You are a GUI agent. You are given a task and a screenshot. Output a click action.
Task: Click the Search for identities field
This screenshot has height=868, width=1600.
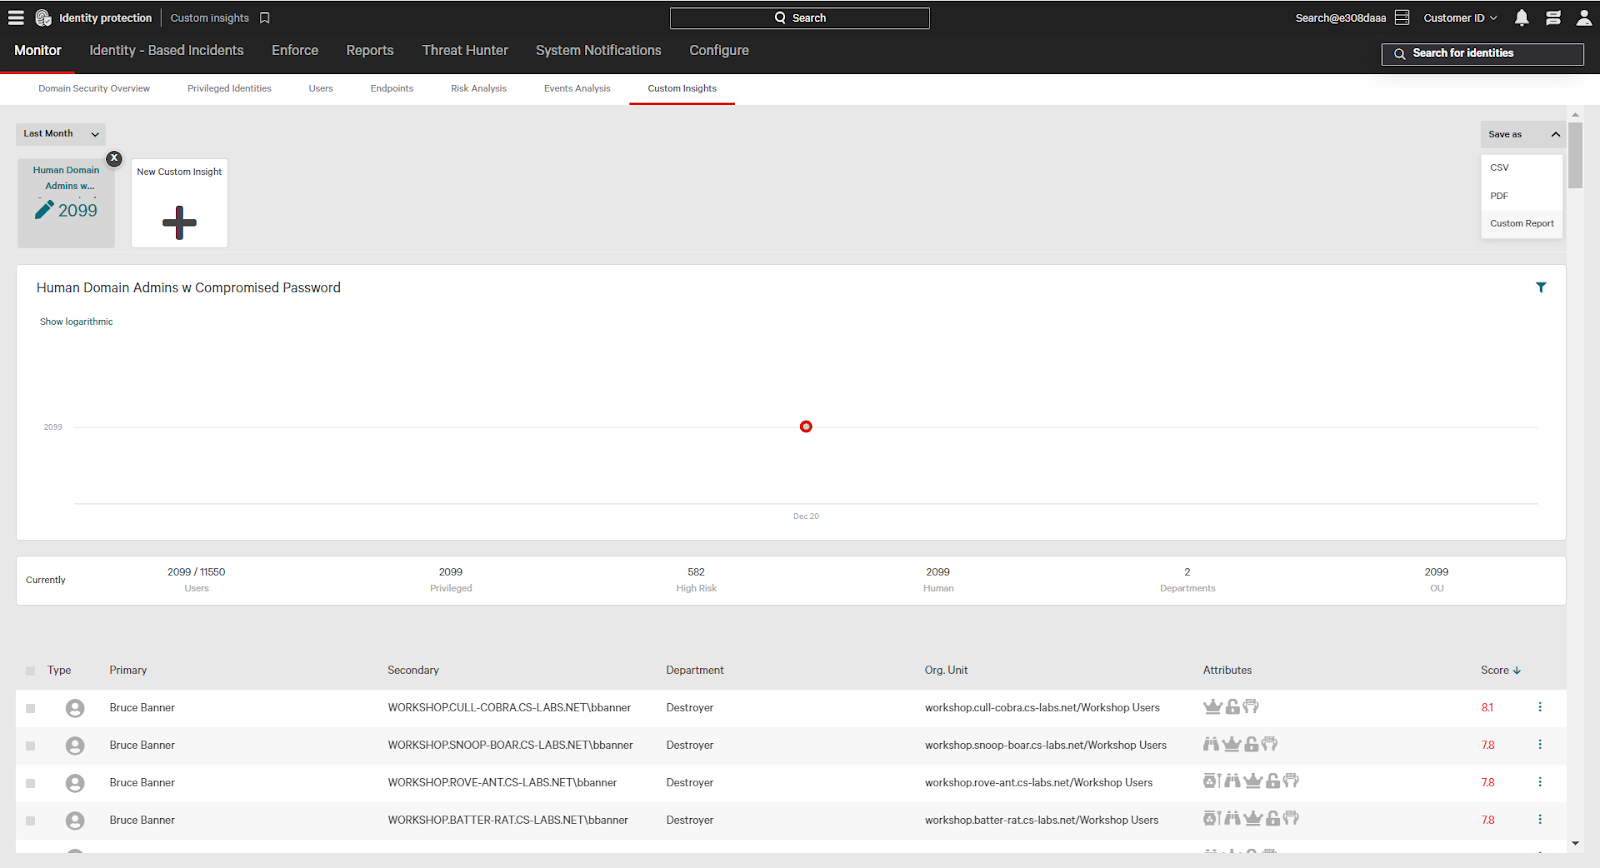click(x=1483, y=54)
